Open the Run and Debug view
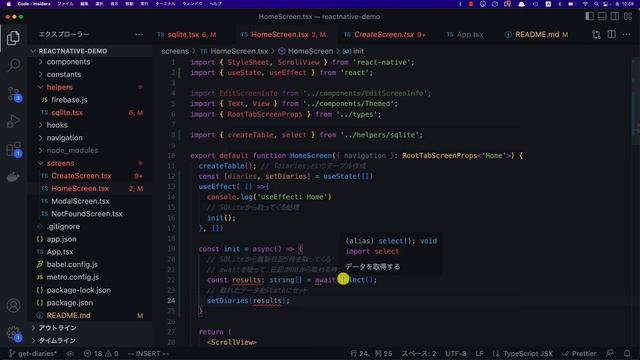This screenshot has height=360, width=640. 13,121
